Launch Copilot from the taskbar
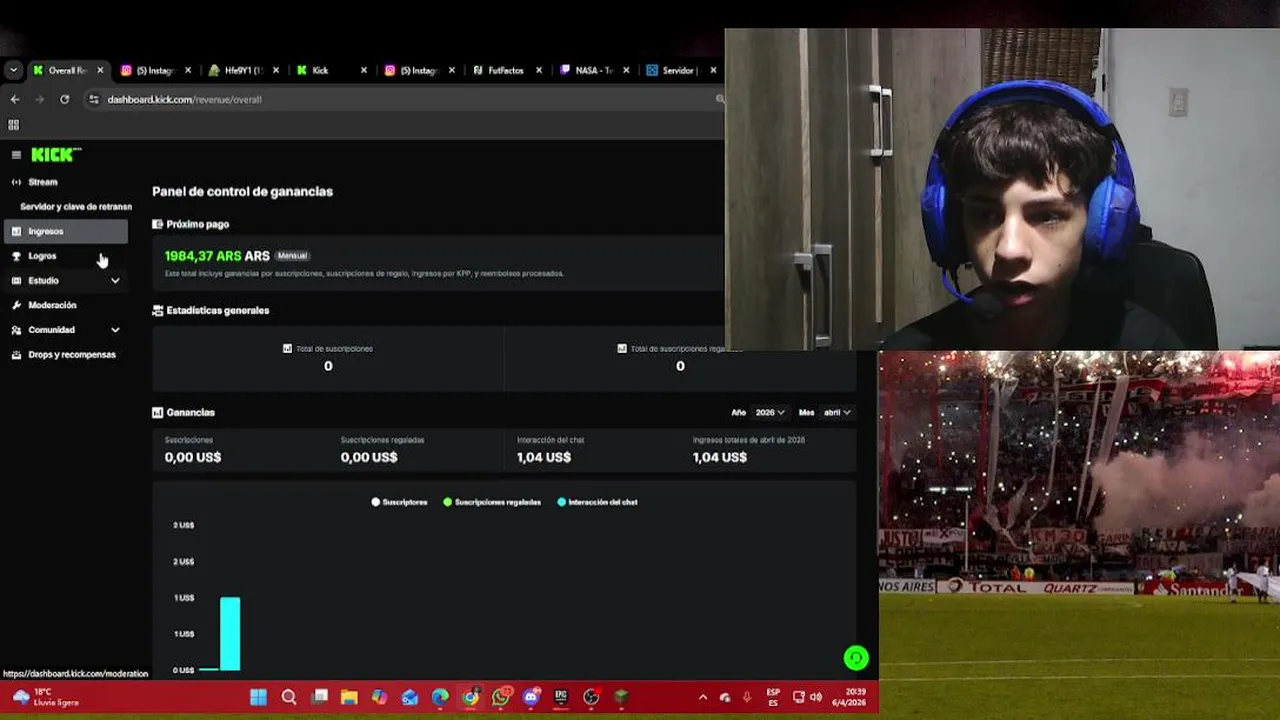 379,697
